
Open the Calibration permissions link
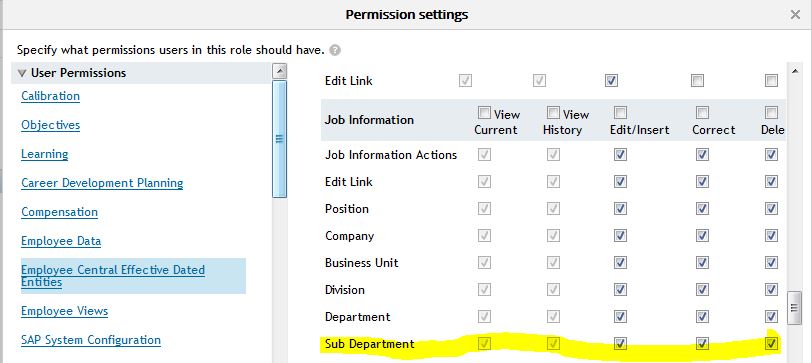coord(50,96)
